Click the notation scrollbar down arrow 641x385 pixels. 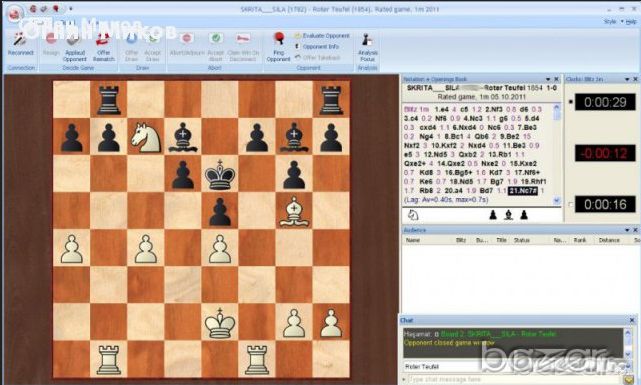(556, 200)
